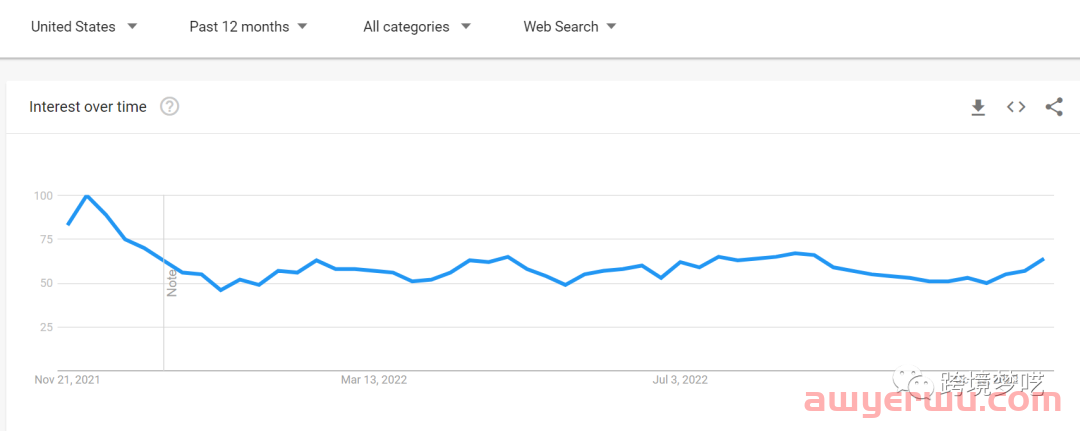
Task: Open the United States region dropdown
Action: pyautogui.click(x=84, y=27)
